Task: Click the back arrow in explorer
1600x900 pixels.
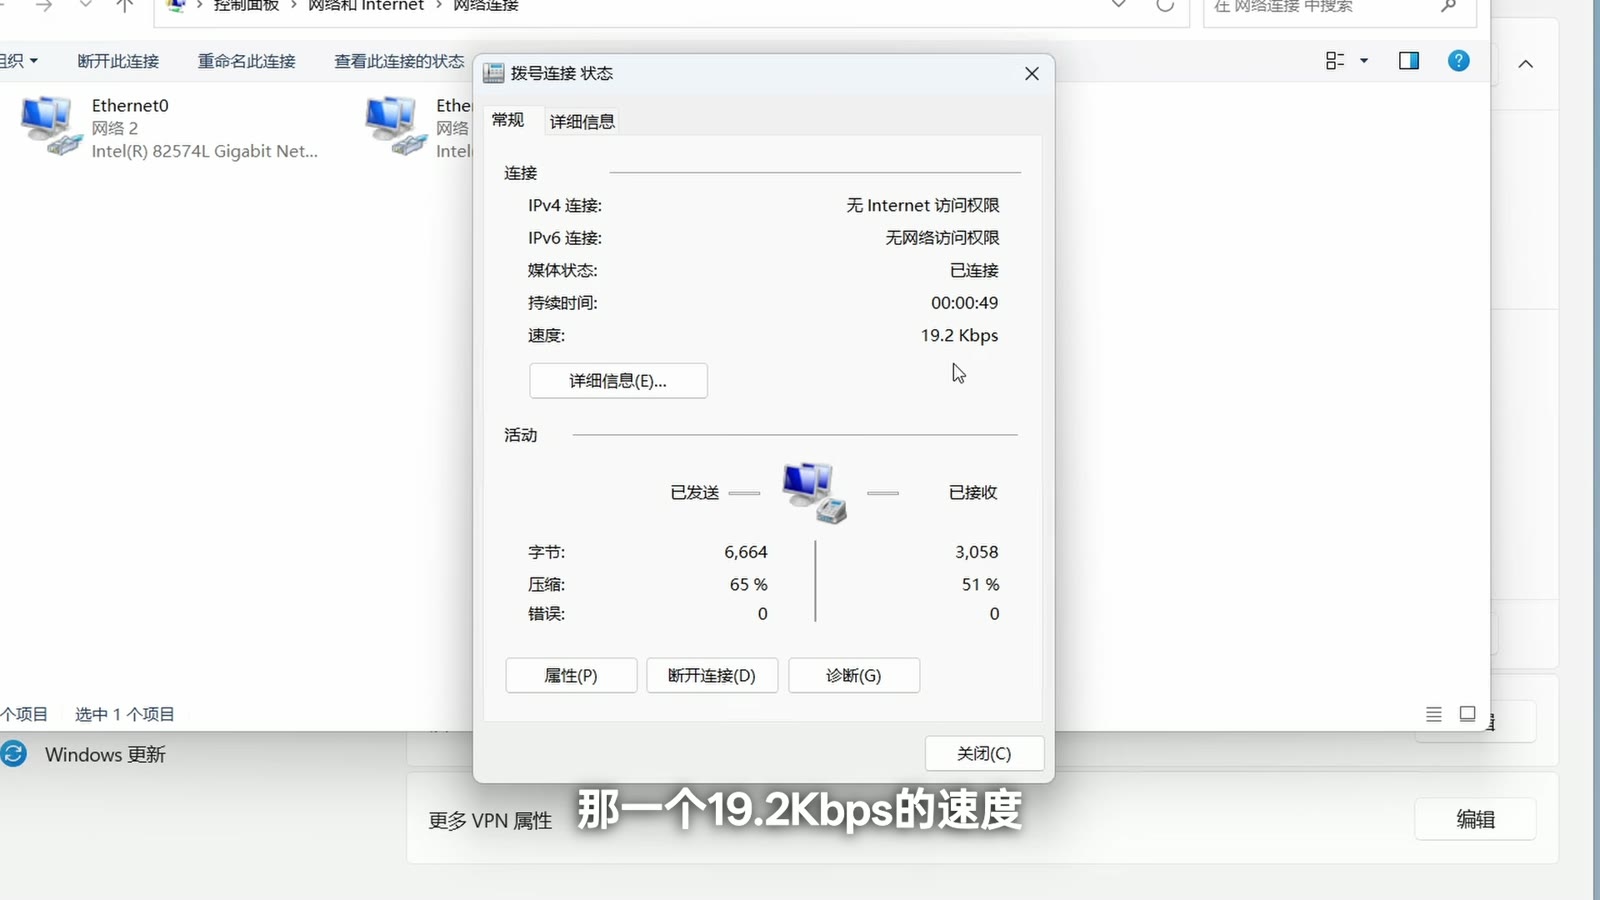Action: click(x=3, y=5)
